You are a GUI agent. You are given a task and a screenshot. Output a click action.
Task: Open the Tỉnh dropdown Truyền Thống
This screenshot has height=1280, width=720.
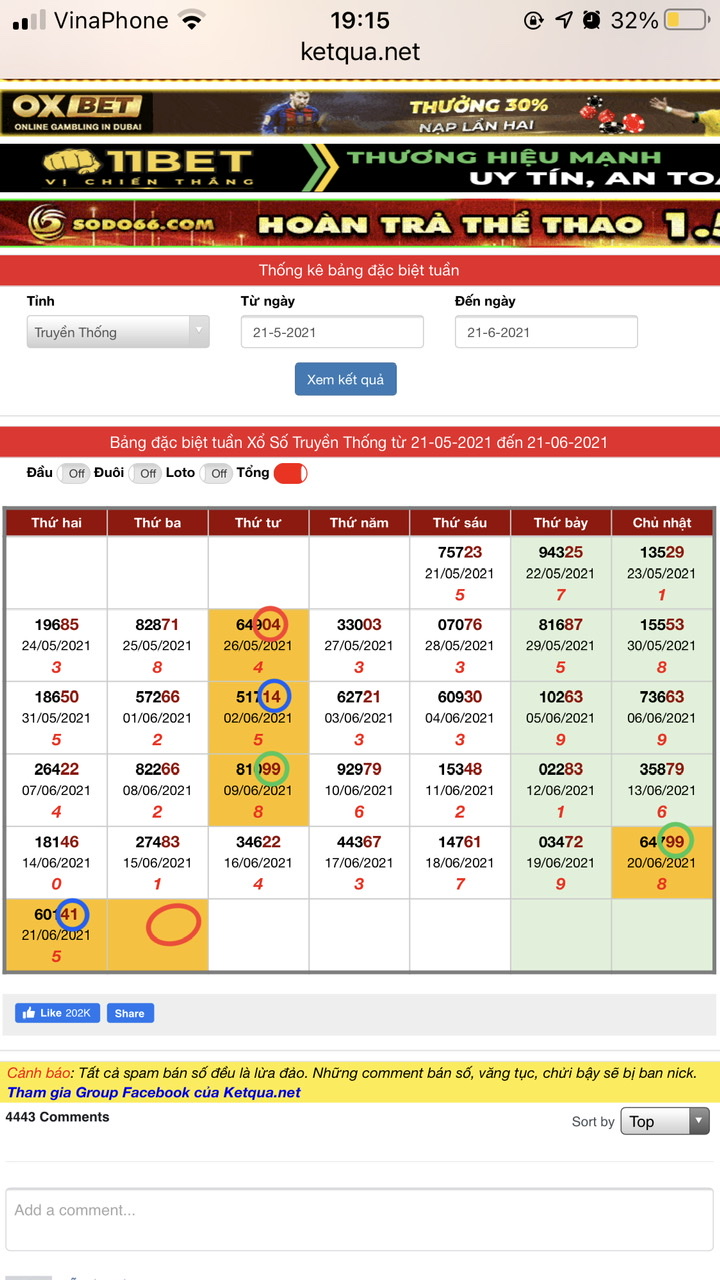pos(118,332)
